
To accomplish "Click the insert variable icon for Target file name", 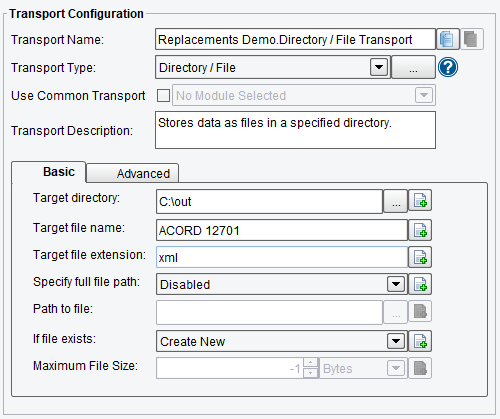I will coord(420,230).
